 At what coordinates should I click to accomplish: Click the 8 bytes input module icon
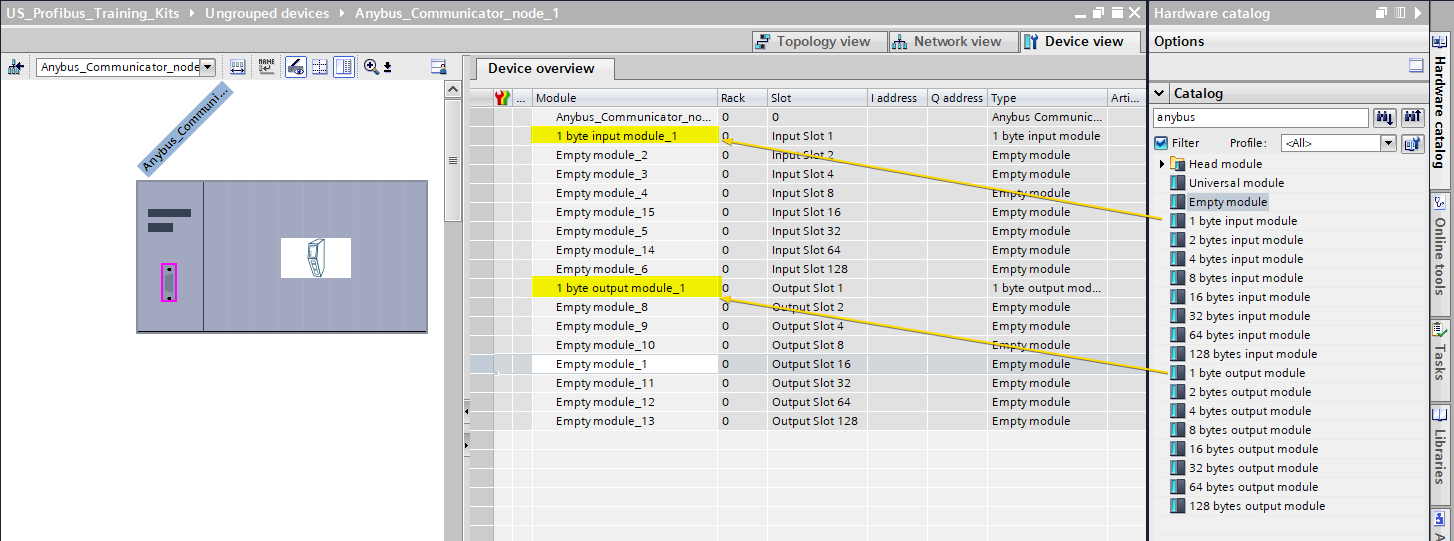tap(1177, 278)
